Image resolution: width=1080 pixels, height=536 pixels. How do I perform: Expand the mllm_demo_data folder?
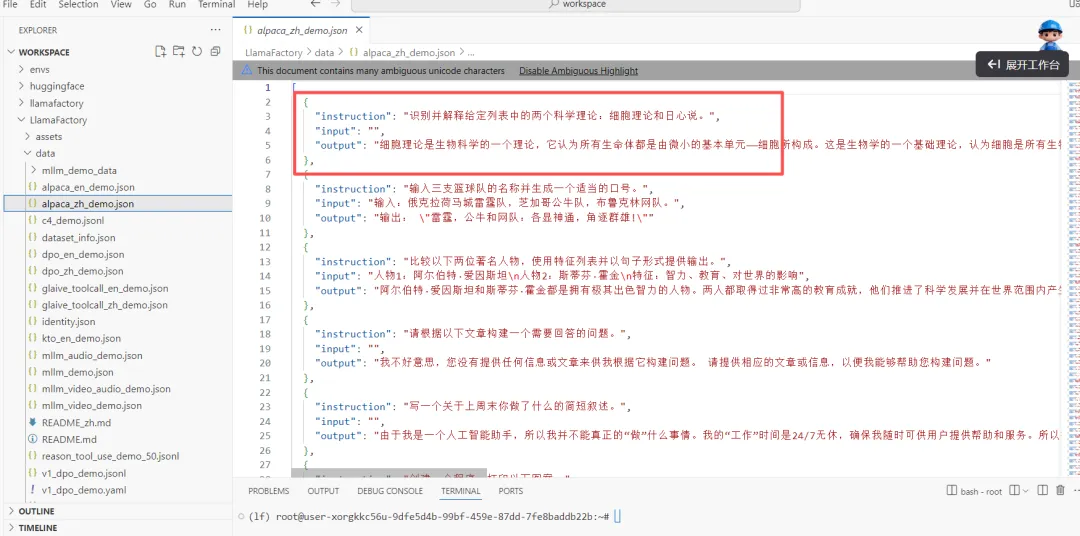click(79, 170)
